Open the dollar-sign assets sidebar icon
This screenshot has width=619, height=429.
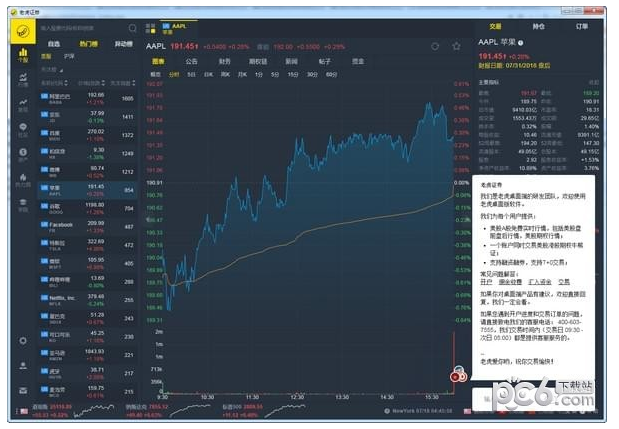click(x=23, y=155)
